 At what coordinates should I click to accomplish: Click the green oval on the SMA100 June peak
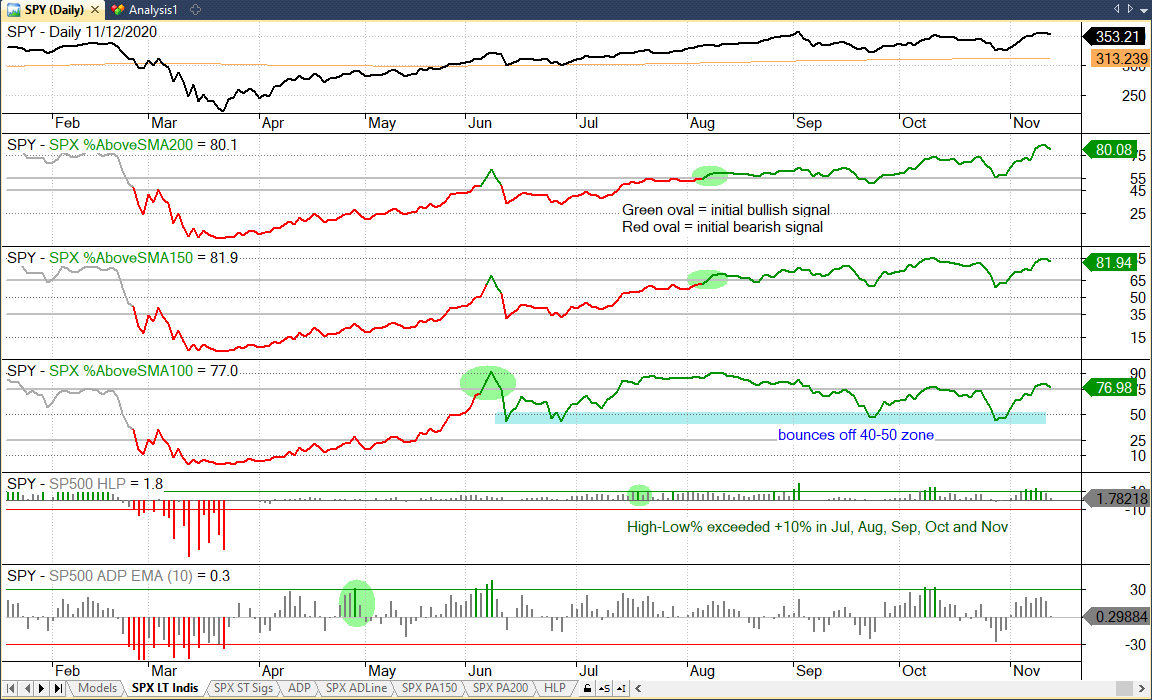pyautogui.click(x=488, y=383)
